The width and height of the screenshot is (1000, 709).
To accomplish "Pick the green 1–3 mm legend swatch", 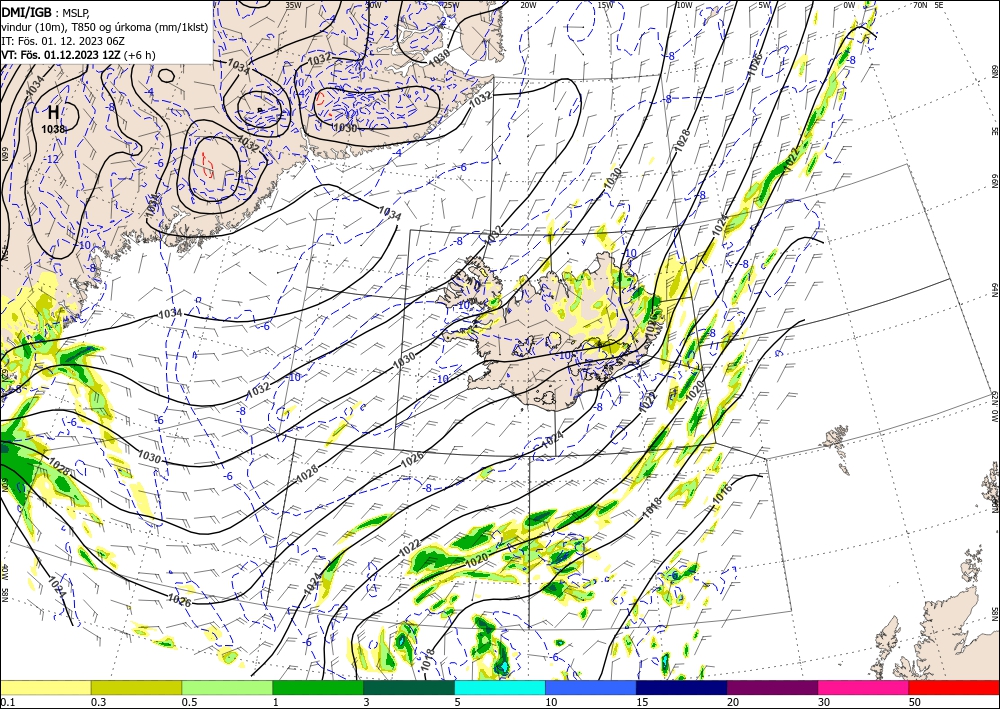I will (x=318, y=687).
